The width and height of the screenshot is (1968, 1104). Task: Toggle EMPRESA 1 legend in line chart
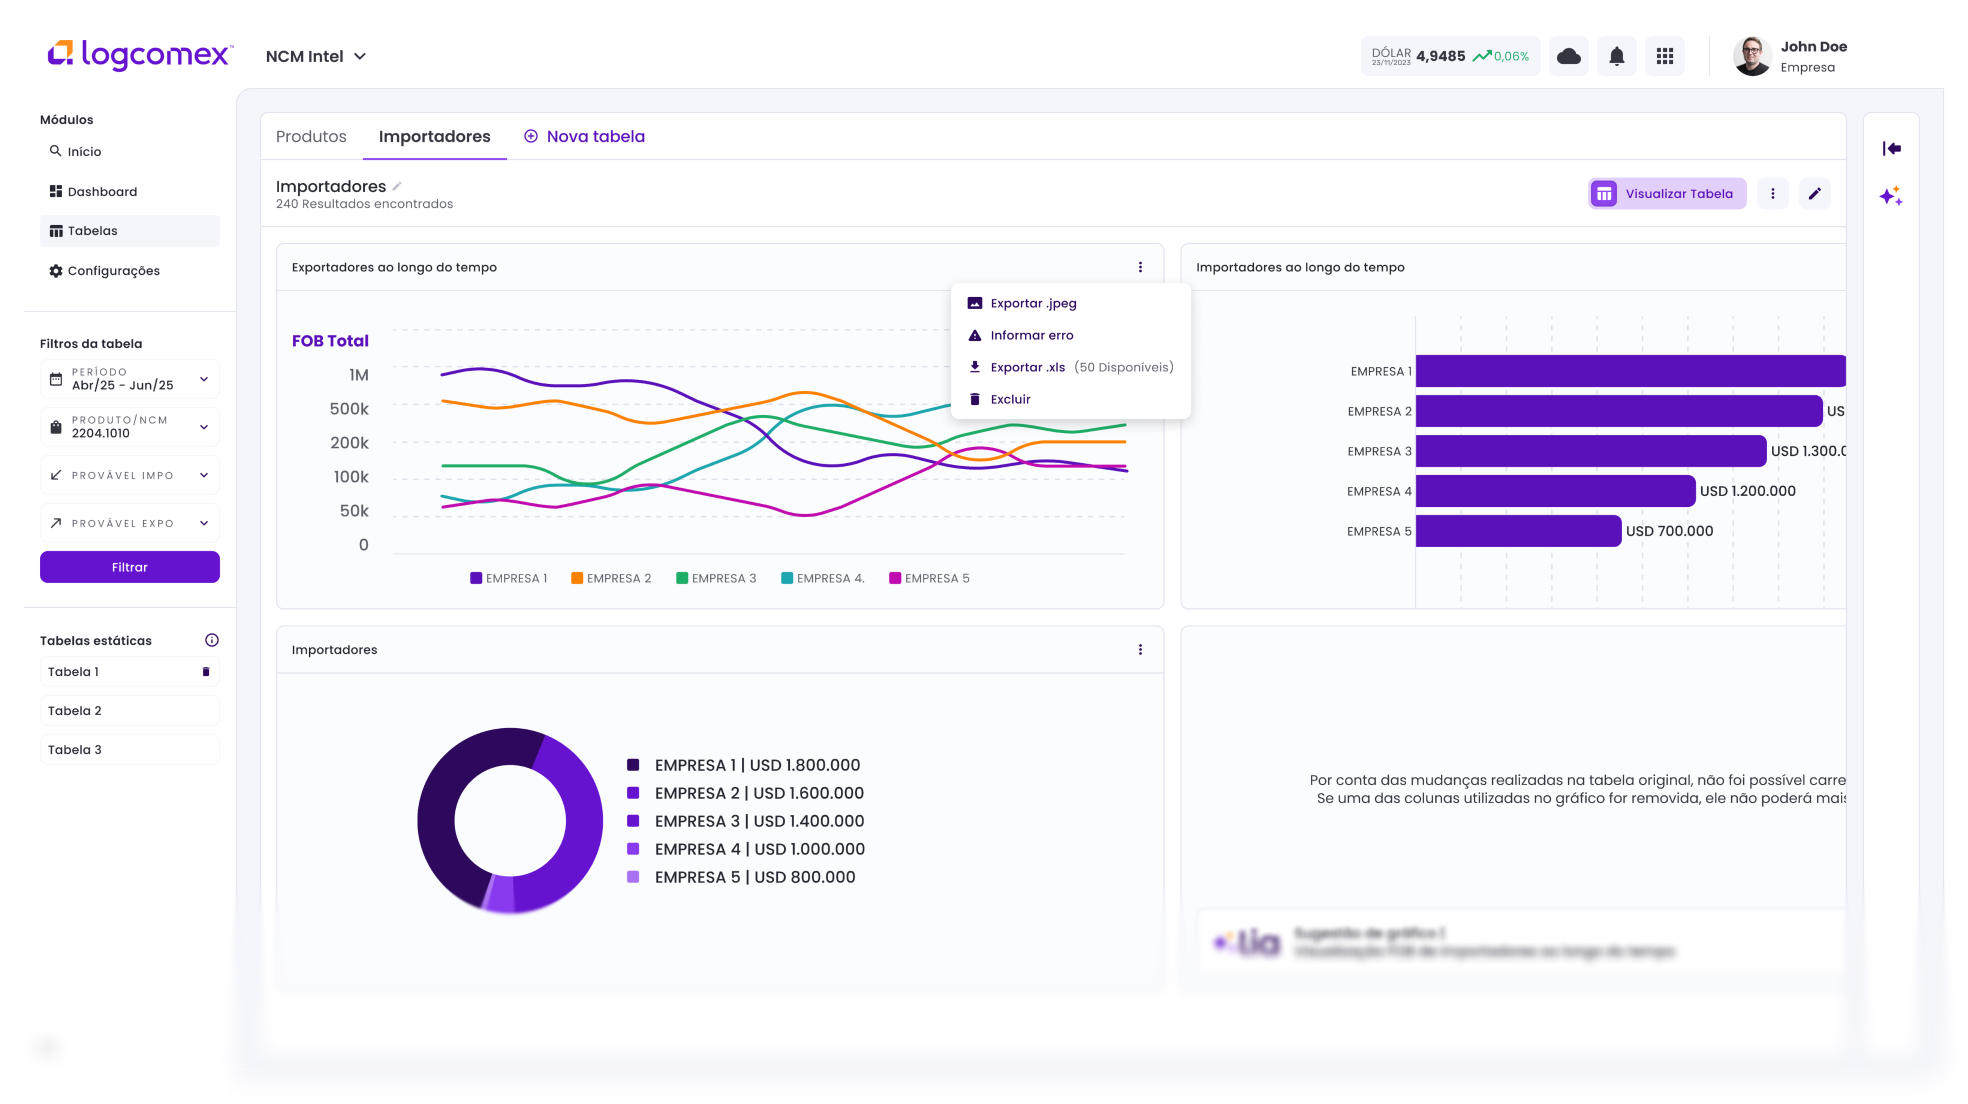pyautogui.click(x=509, y=579)
